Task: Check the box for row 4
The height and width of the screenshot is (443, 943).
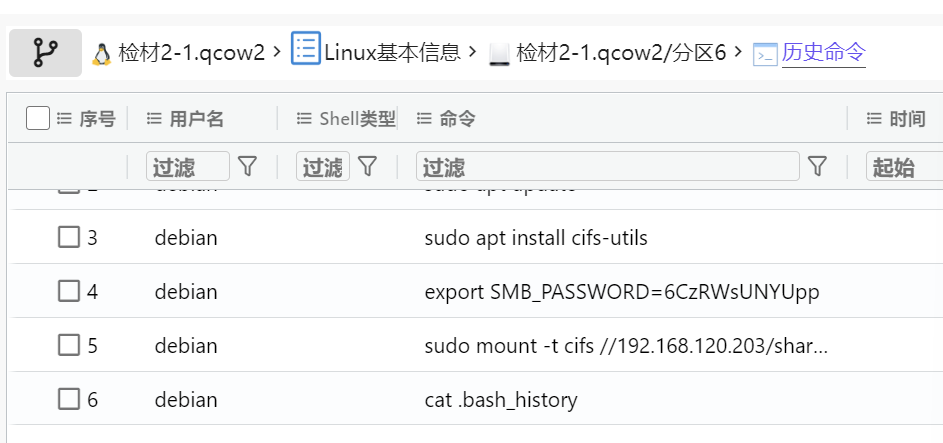Action: [69, 292]
